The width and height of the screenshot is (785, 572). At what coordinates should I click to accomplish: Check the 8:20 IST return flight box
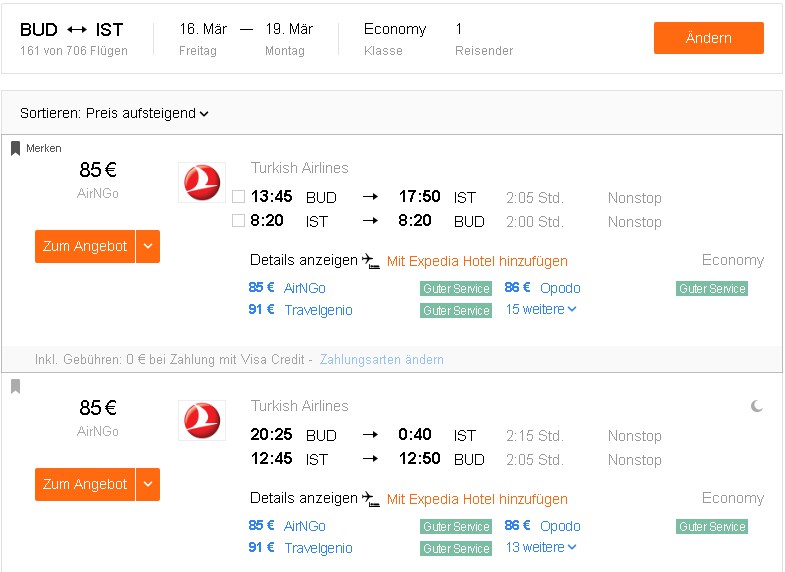[238, 221]
